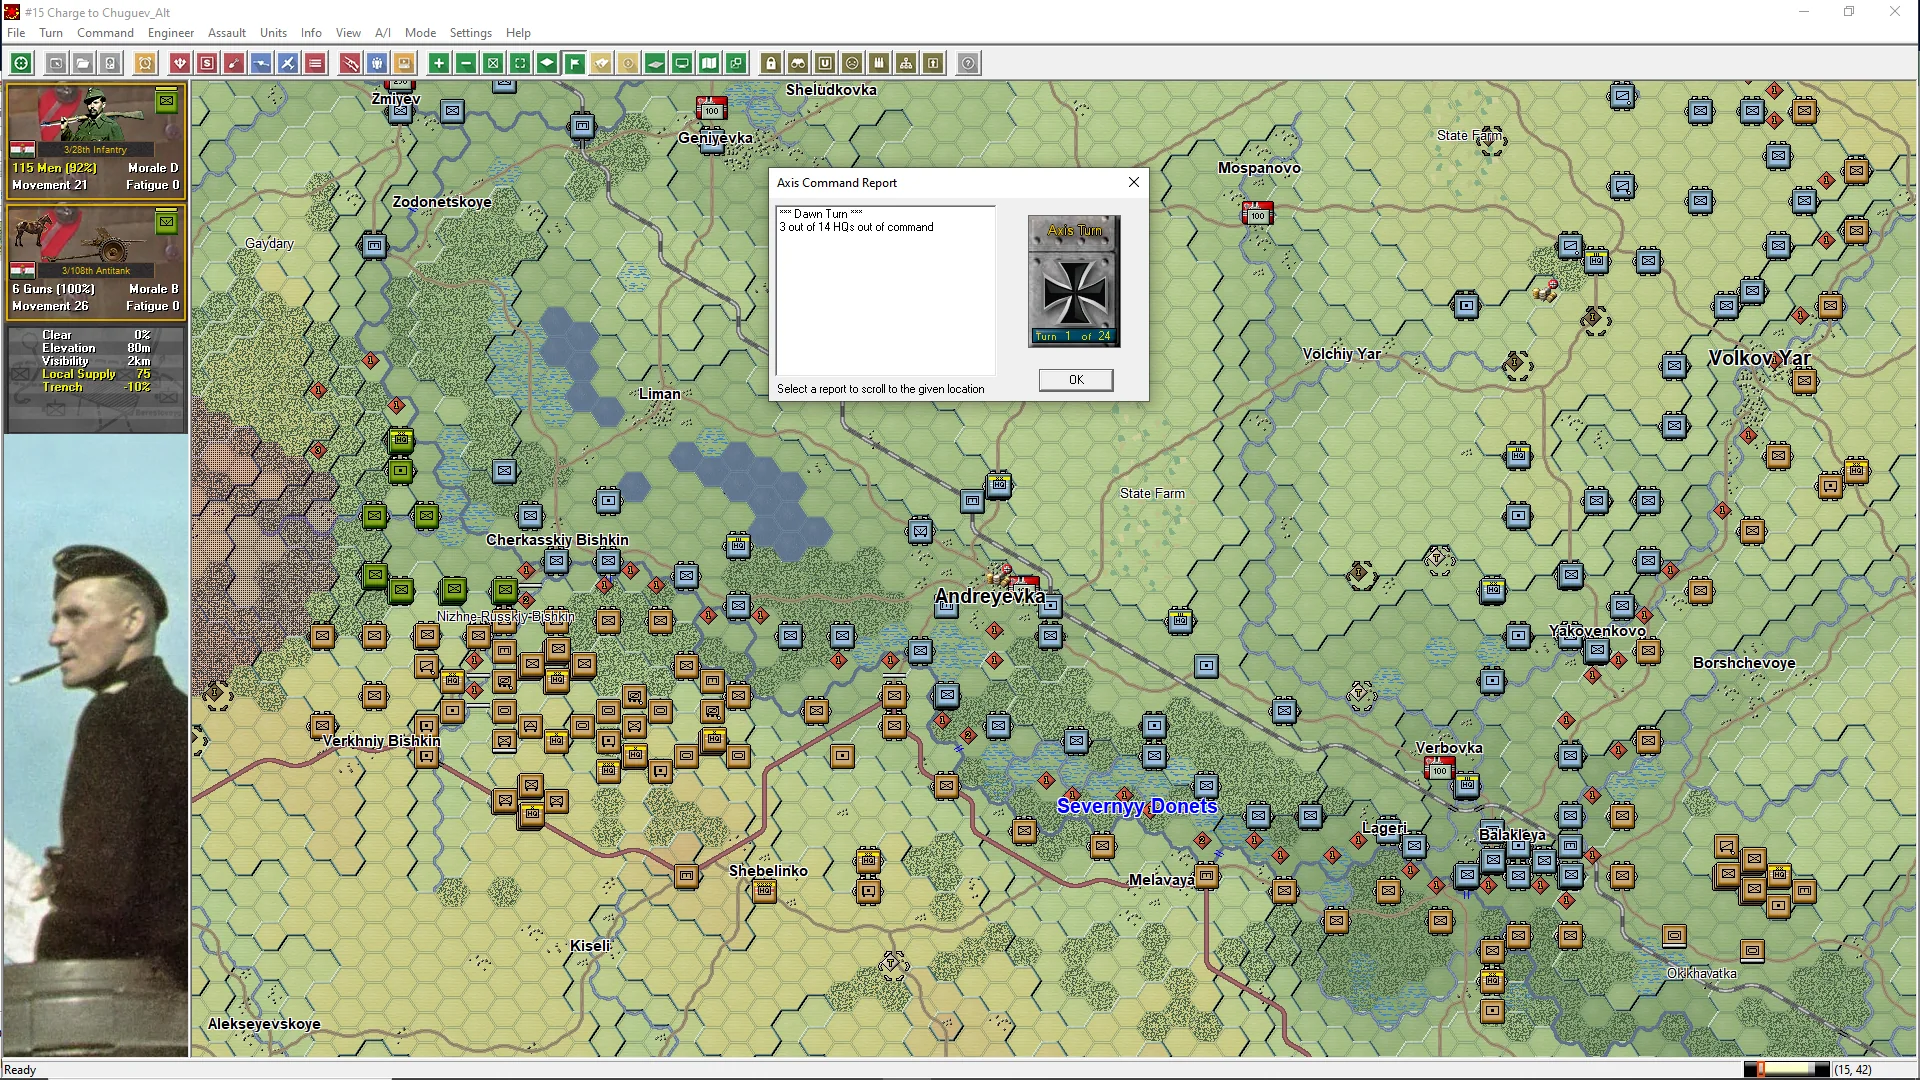
Task: Expand the Settings menu
Action: click(470, 33)
